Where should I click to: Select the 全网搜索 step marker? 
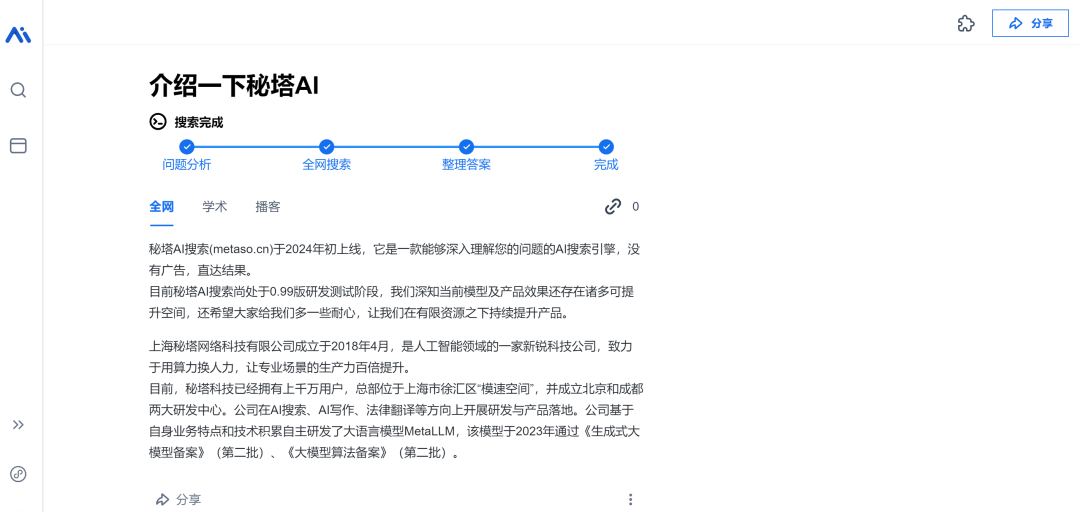tap(326, 147)
